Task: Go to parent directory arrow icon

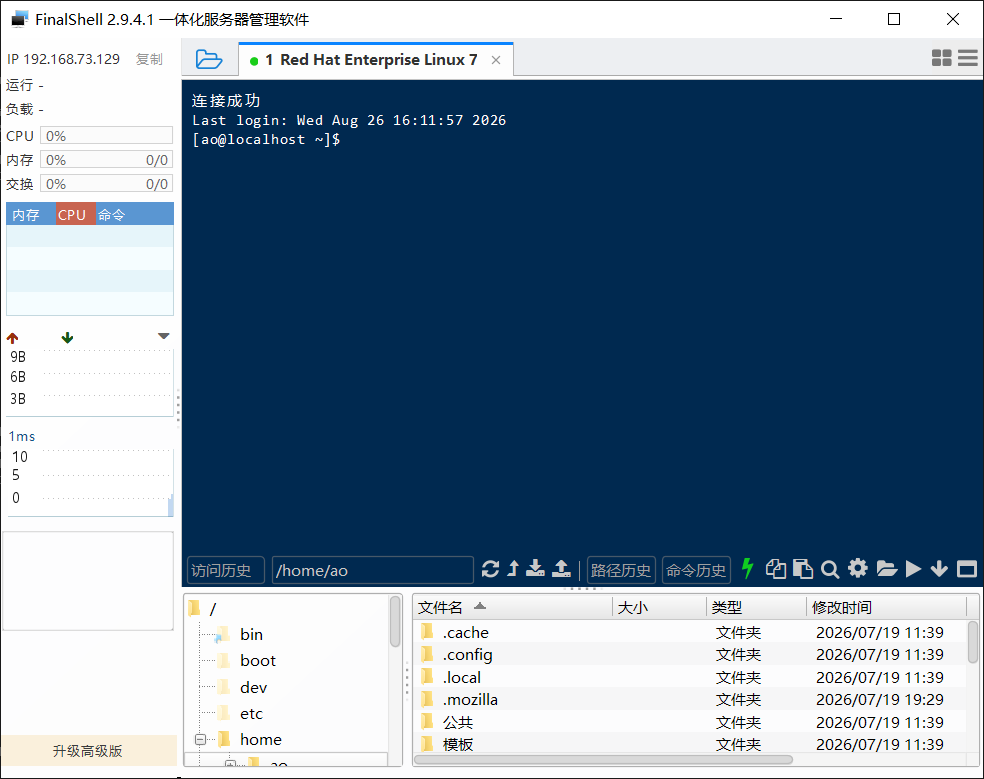Action: pos(513,569)
